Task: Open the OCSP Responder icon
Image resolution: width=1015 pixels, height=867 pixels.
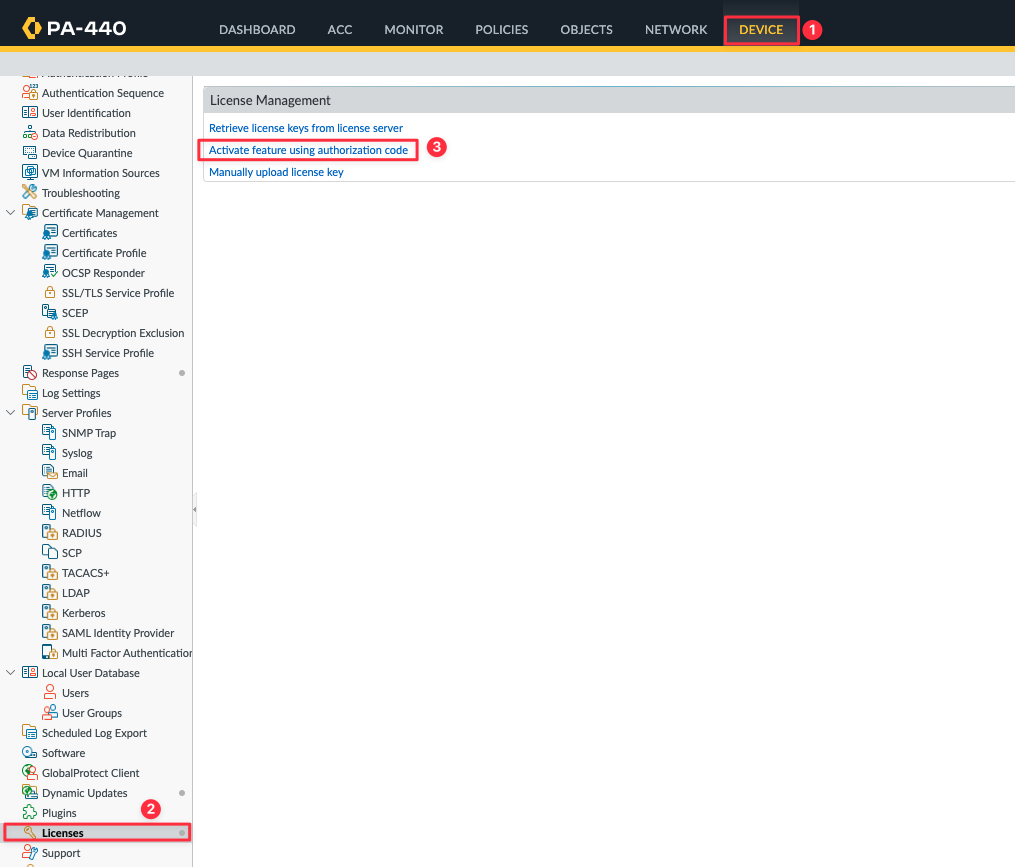Action: point(50,273)
